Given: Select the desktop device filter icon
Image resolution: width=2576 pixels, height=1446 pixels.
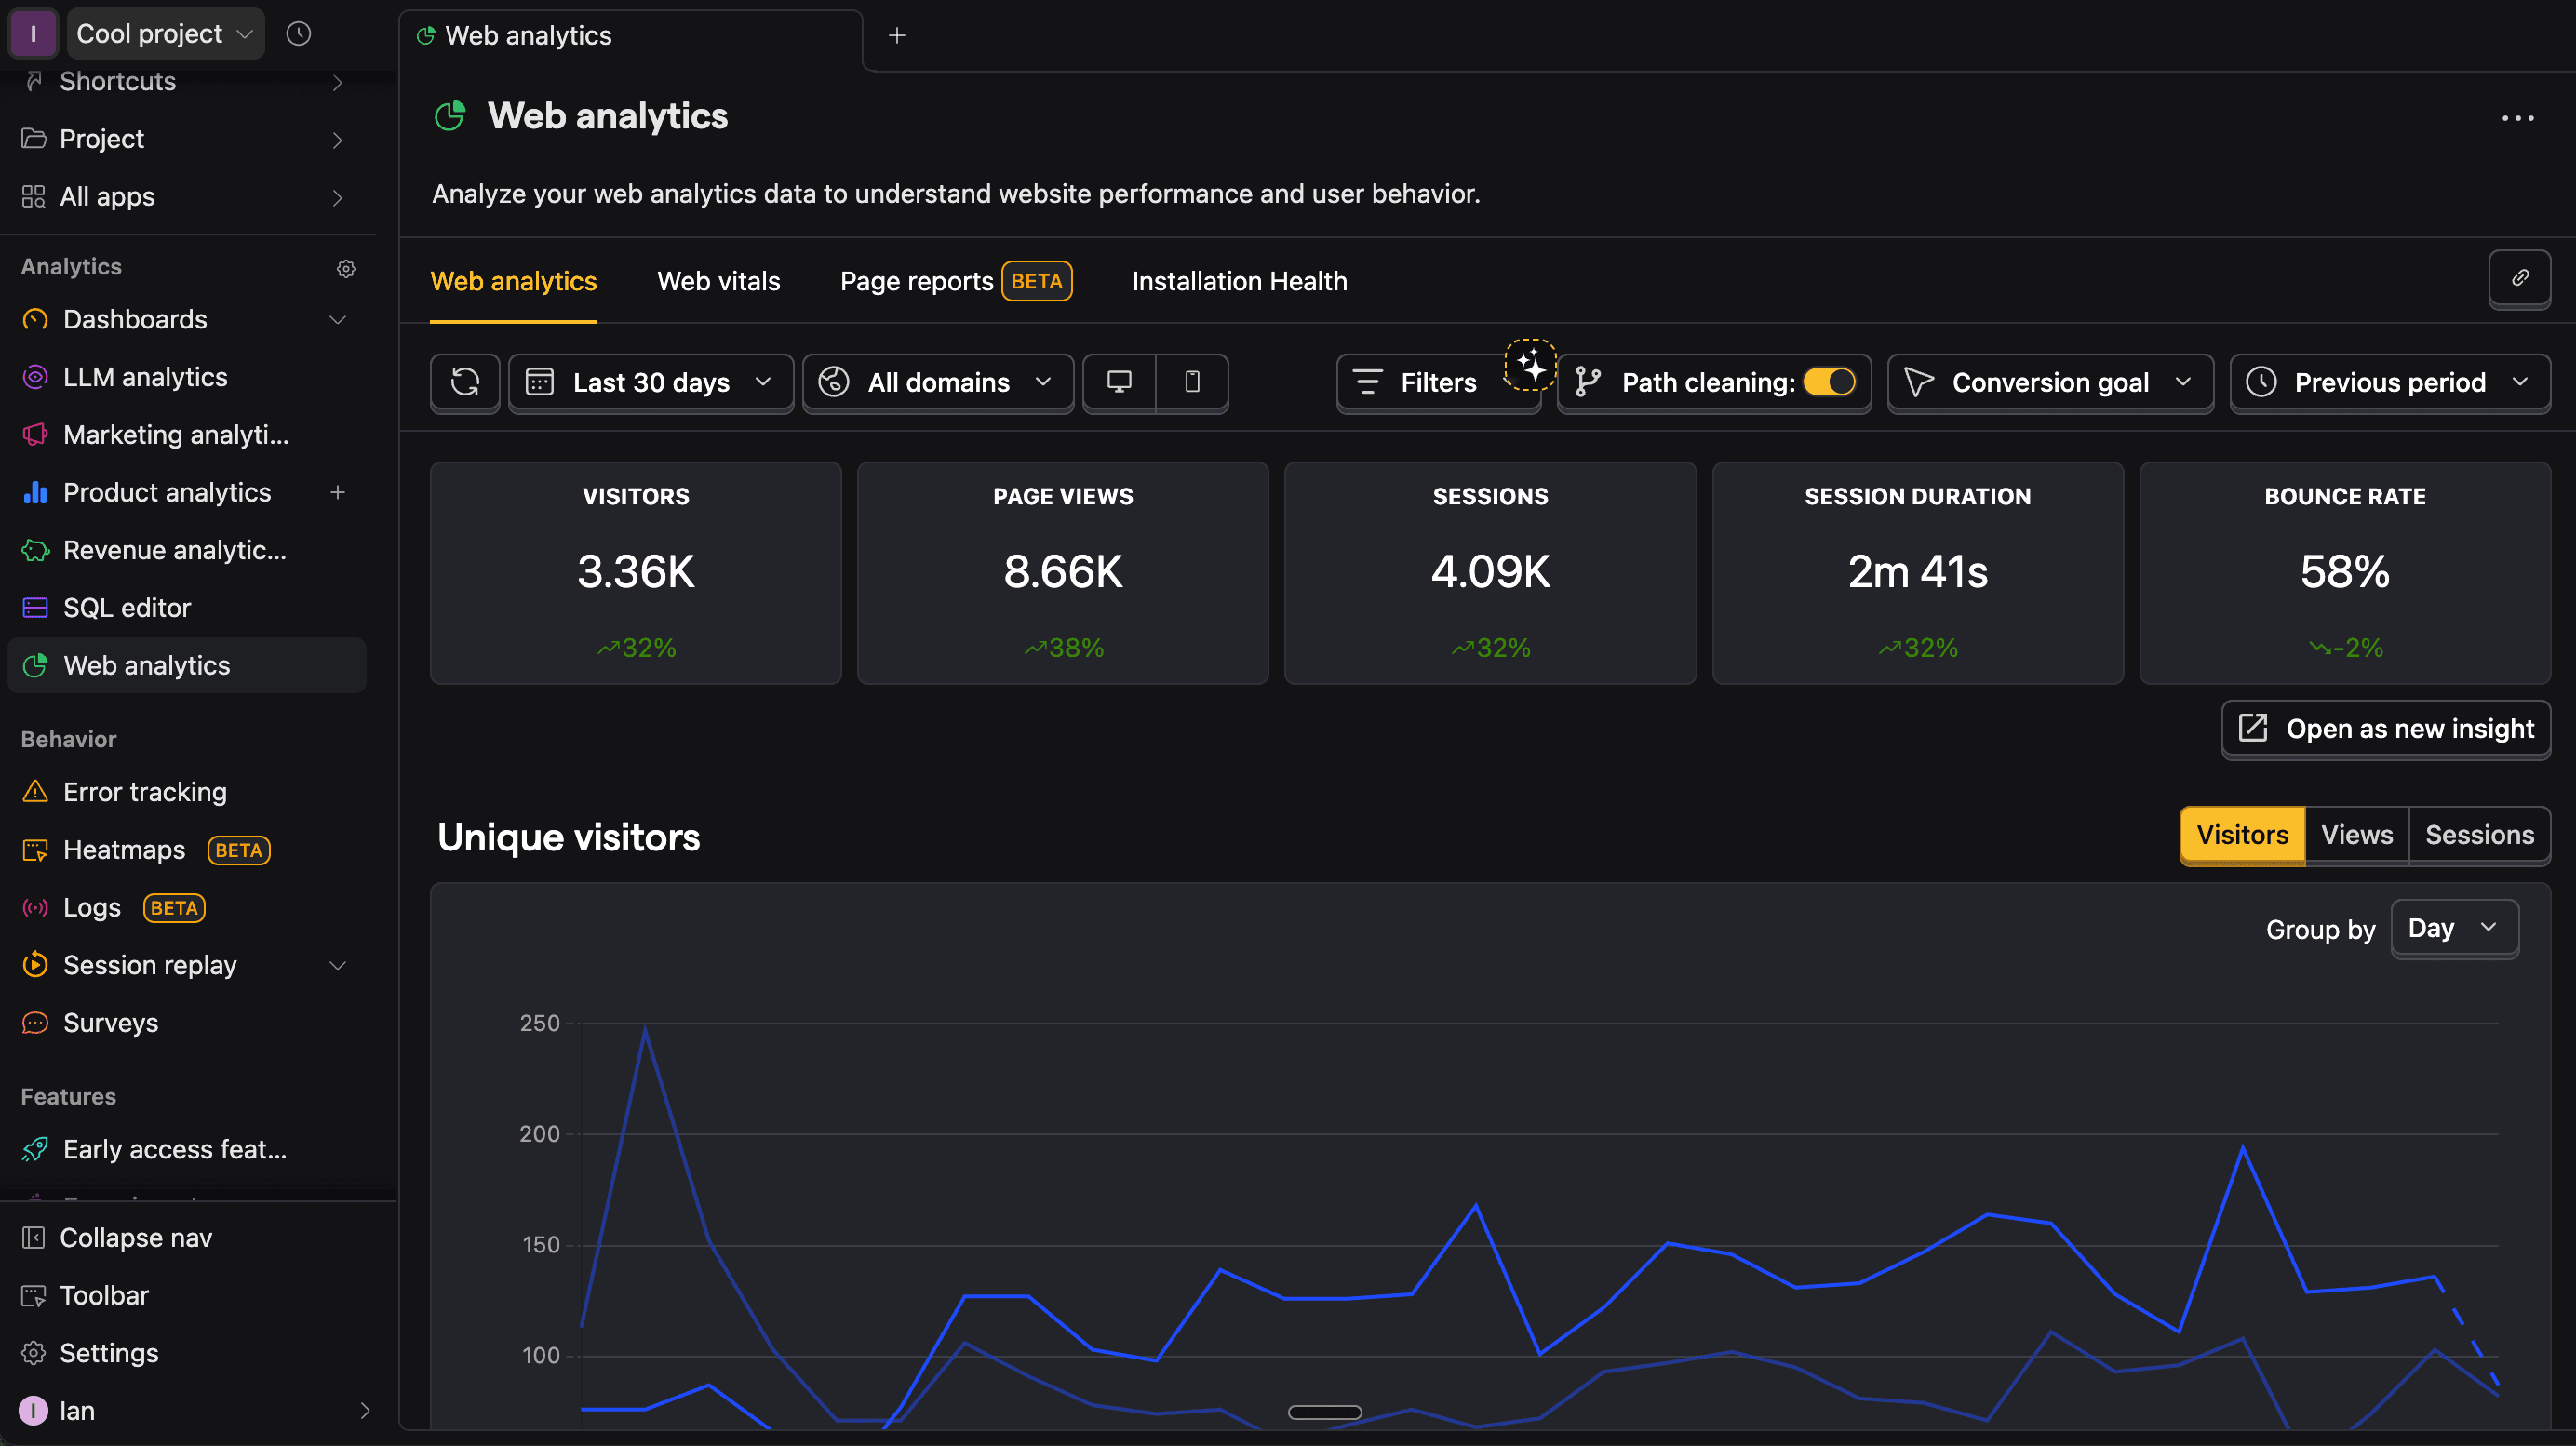Looking at the screenshot, I should pyautogui.click(x=1119, y=382).
